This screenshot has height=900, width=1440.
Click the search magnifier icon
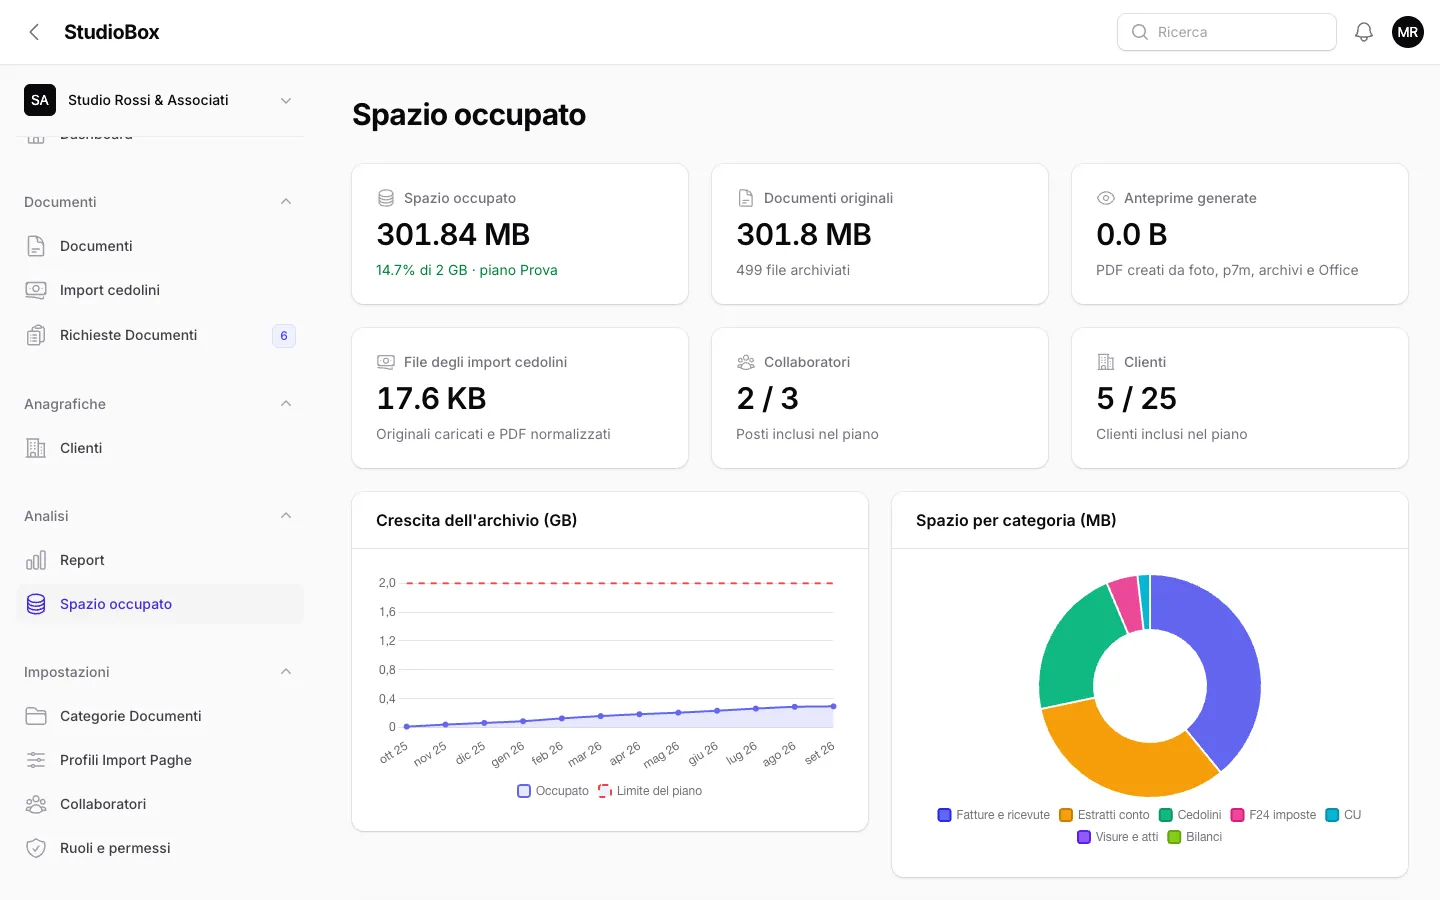point(1140,32)
